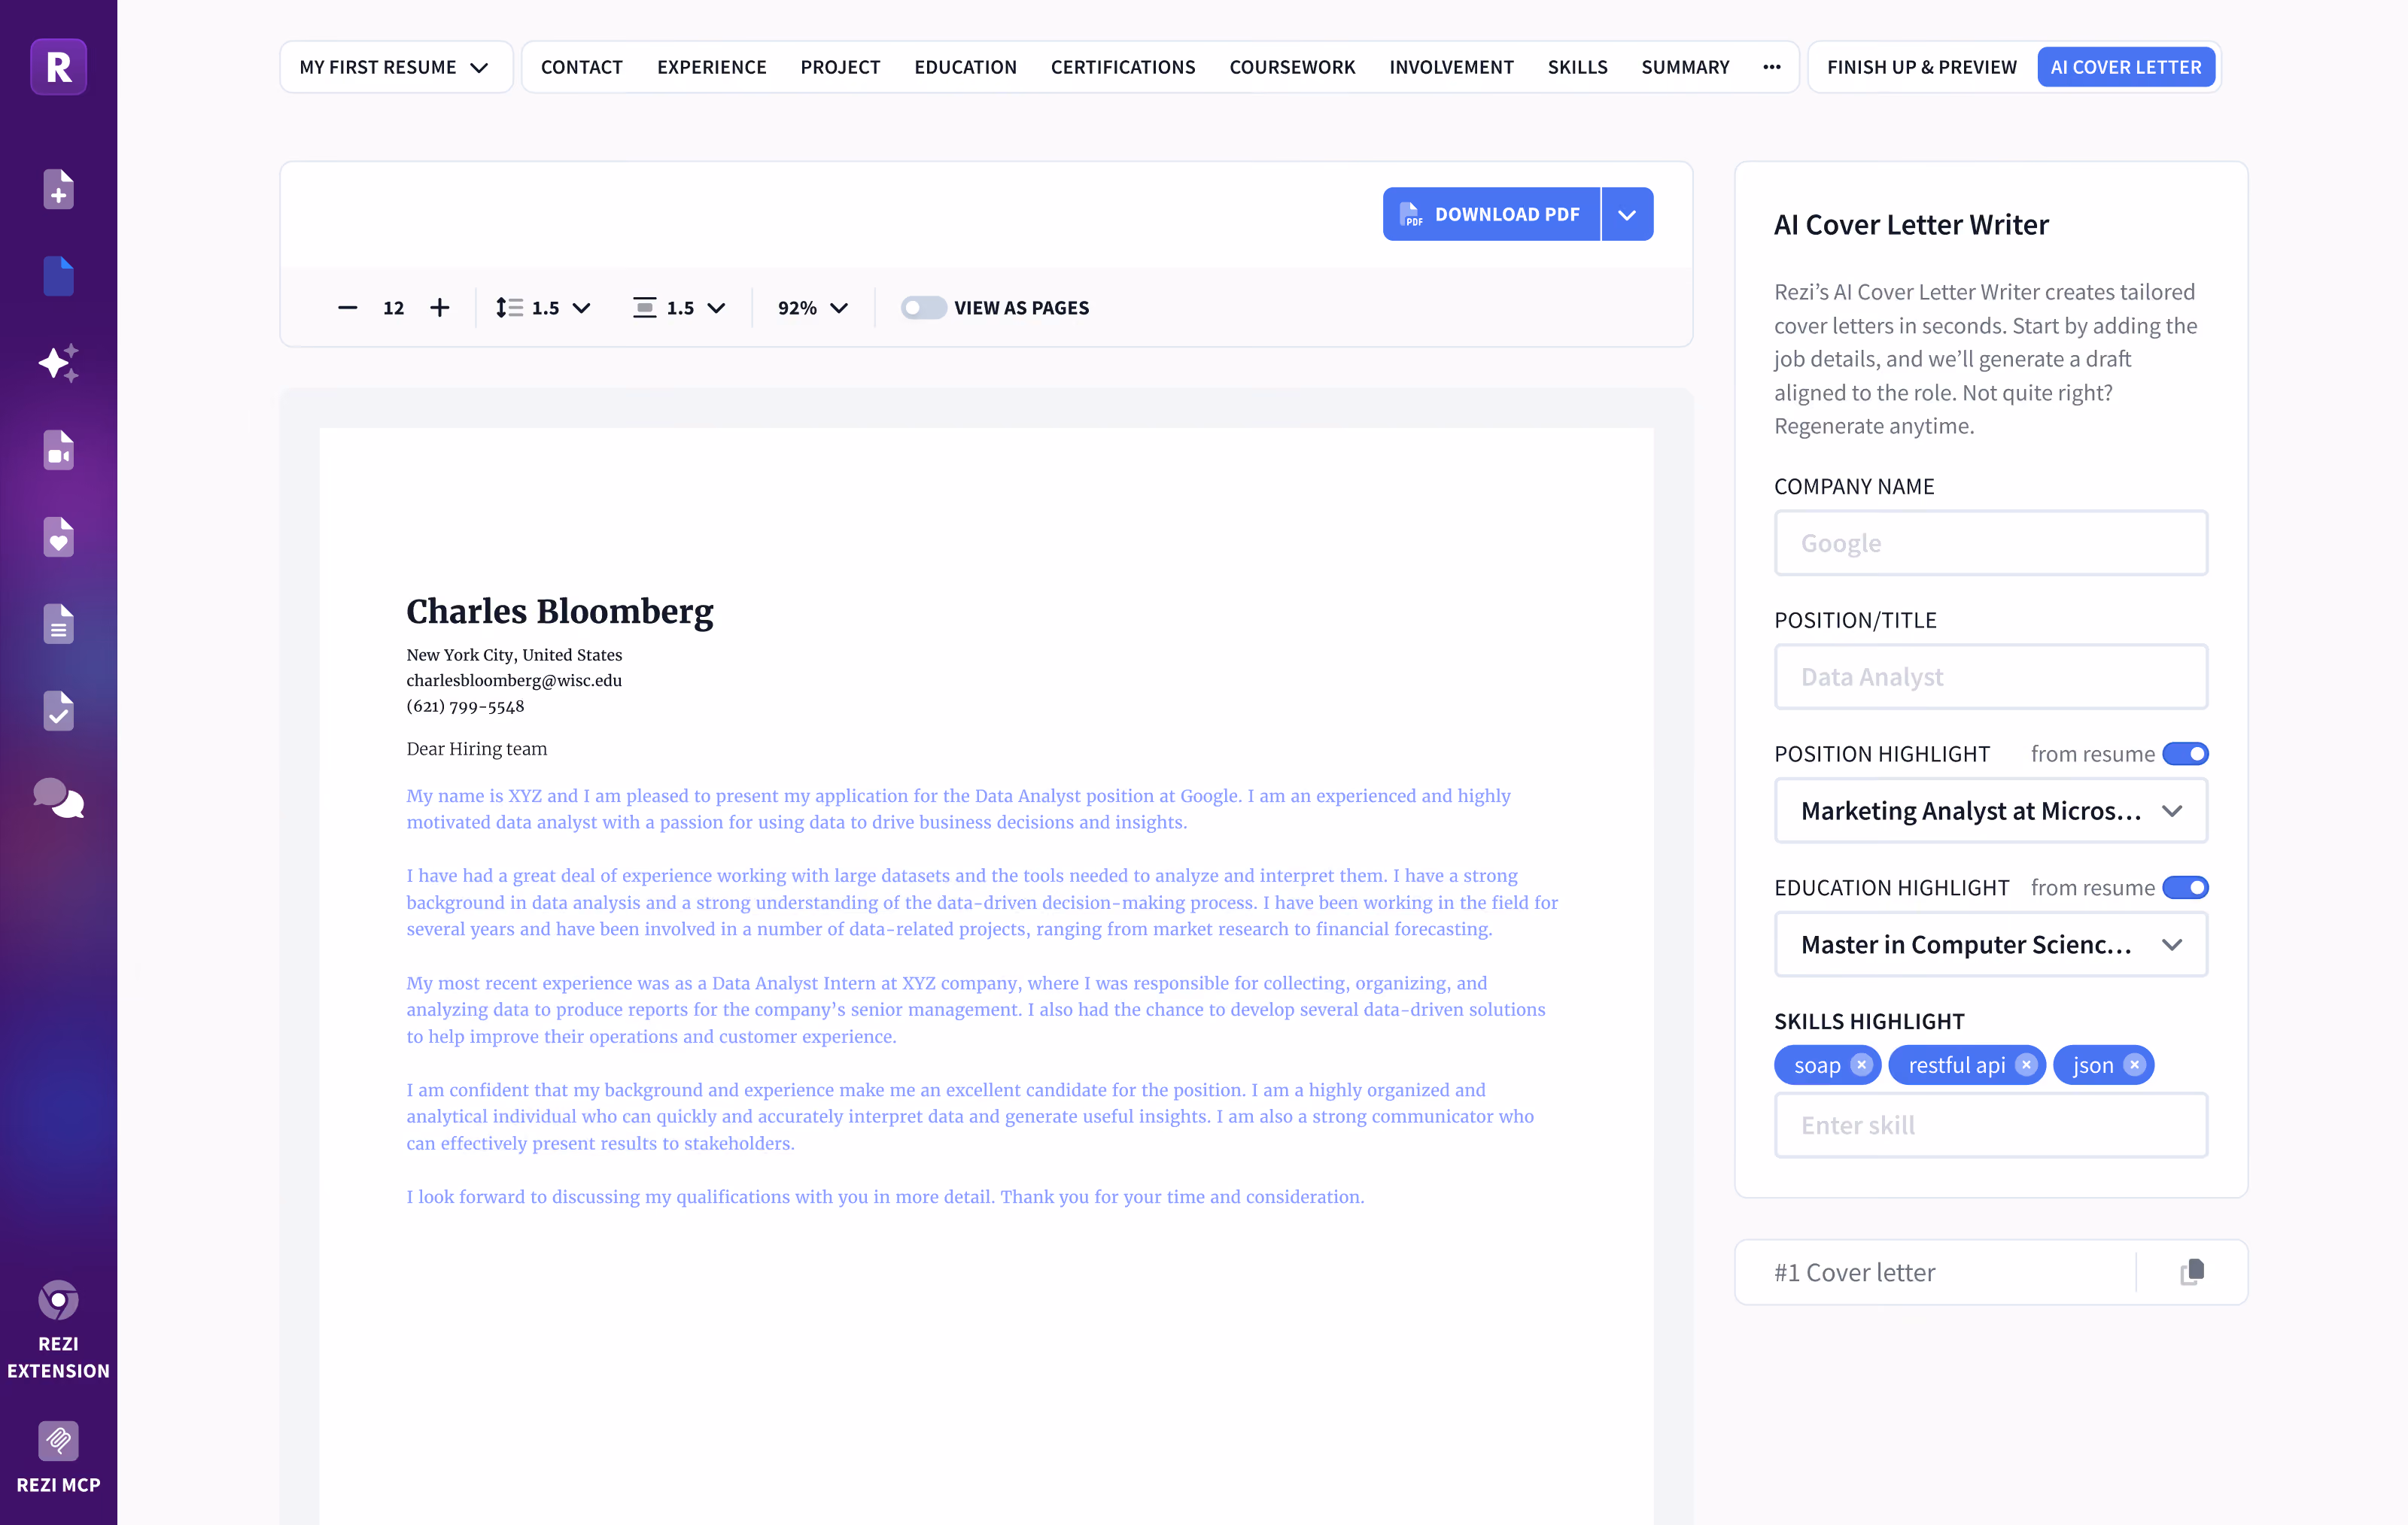Screen dimensions: 2408x1525
Task: Remove the soap skill tag
Action: click(x=1861, y=1065)
